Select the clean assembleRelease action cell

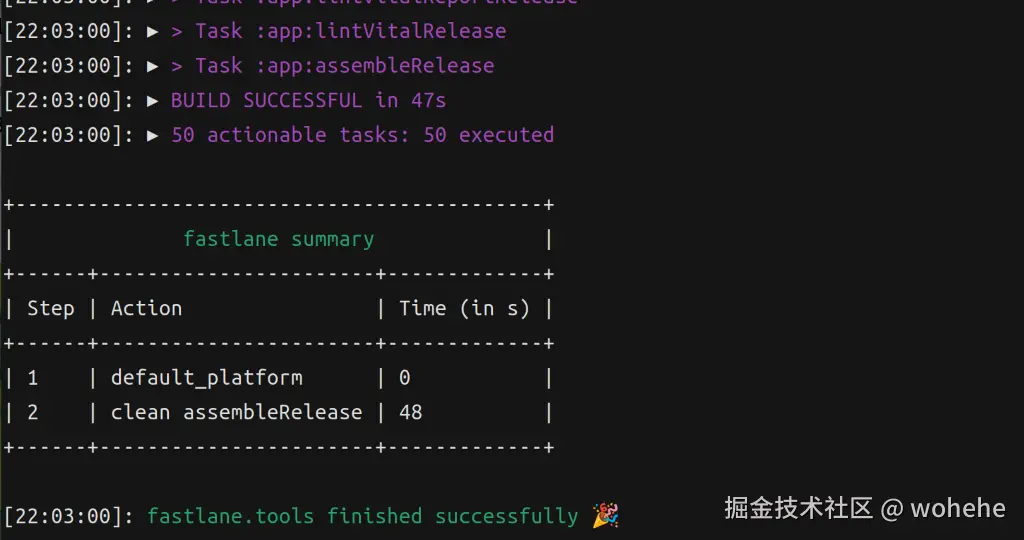(x=236, y=412)
